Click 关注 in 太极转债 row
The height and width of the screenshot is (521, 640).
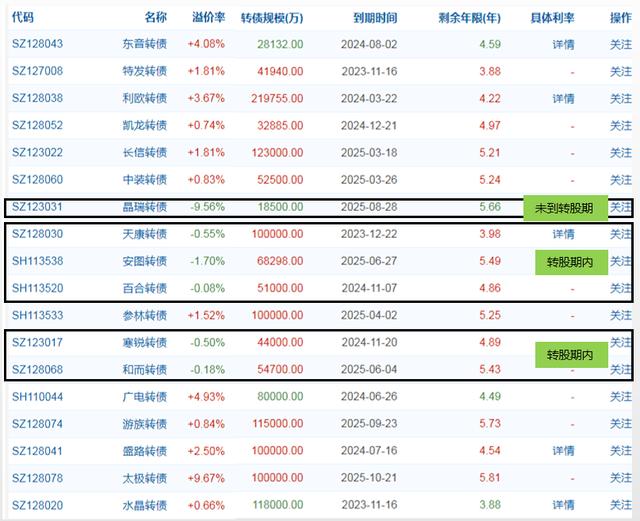click(x=621, y=478)
